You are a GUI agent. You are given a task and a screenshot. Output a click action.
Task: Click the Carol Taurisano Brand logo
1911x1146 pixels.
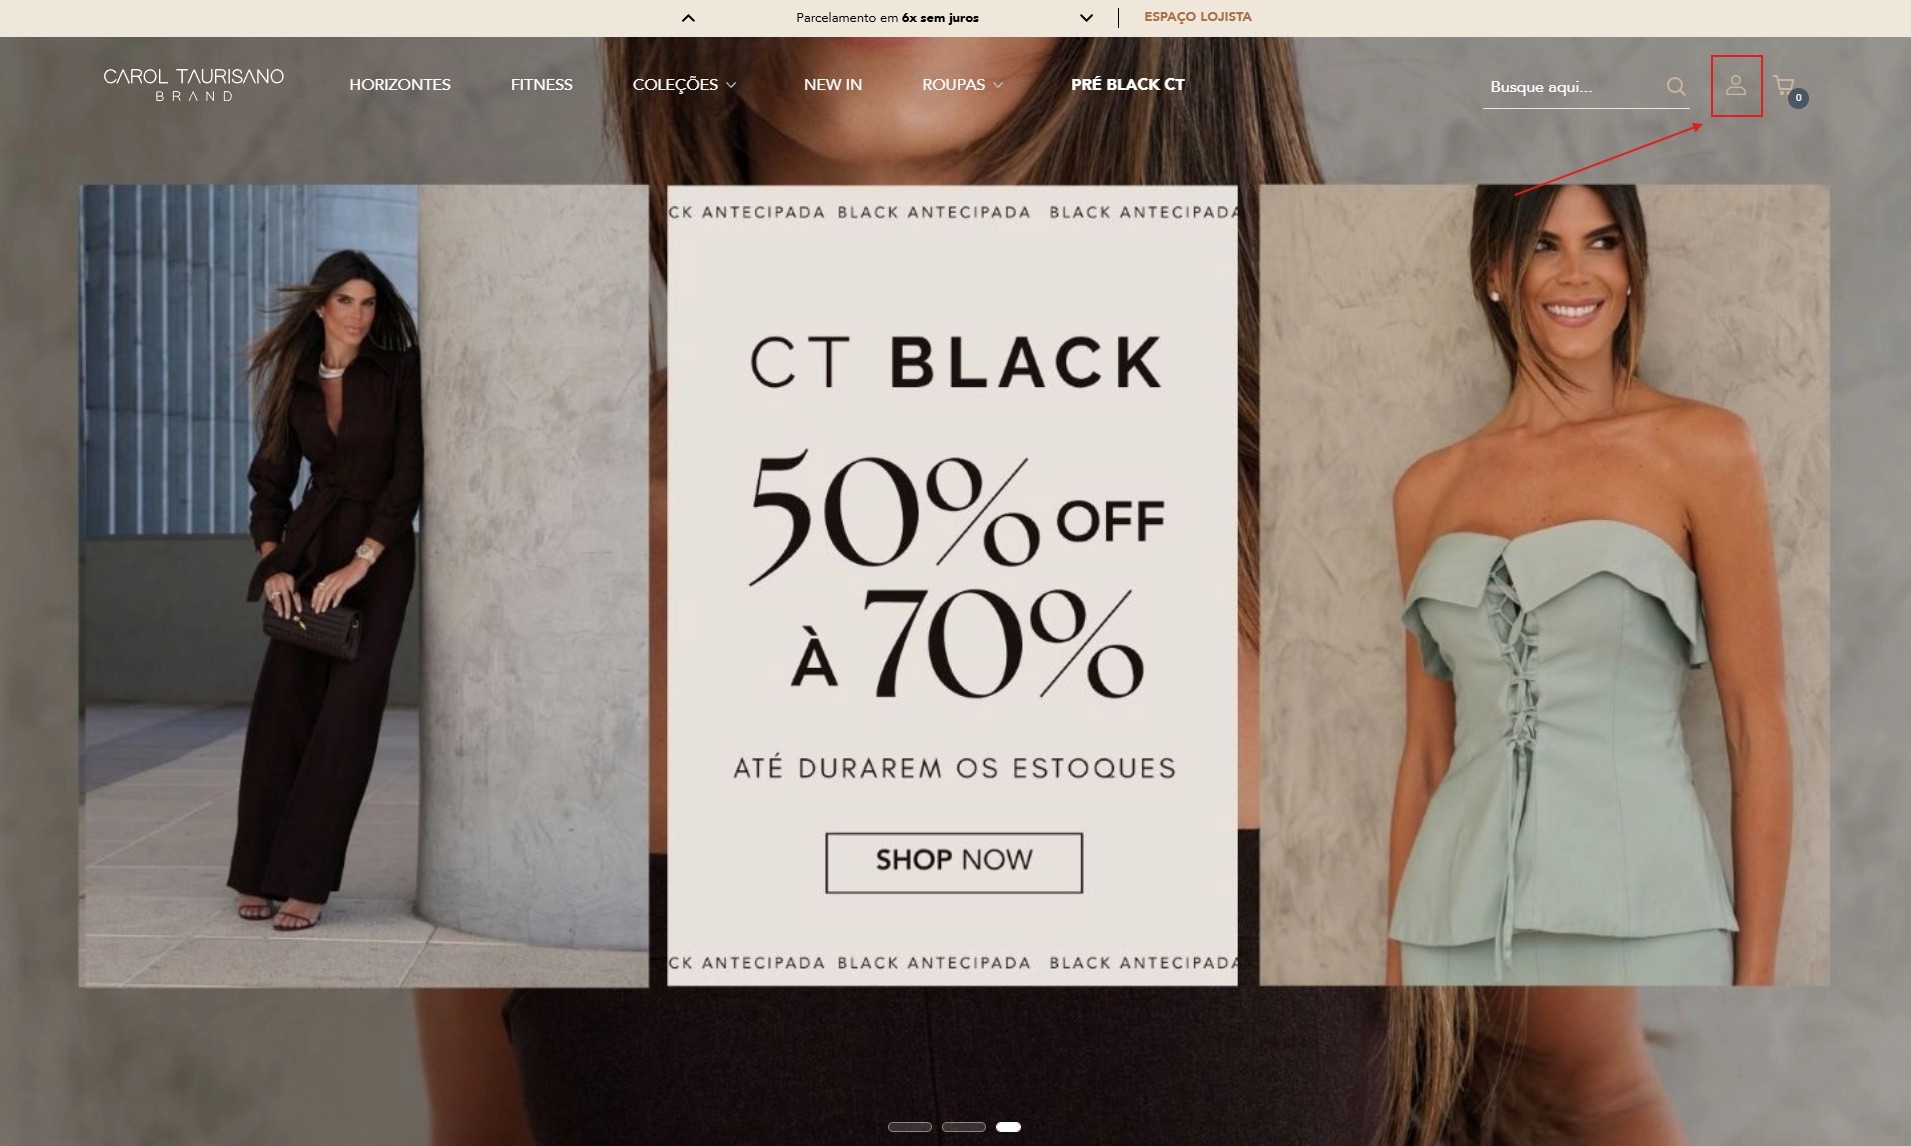(194, 85)
